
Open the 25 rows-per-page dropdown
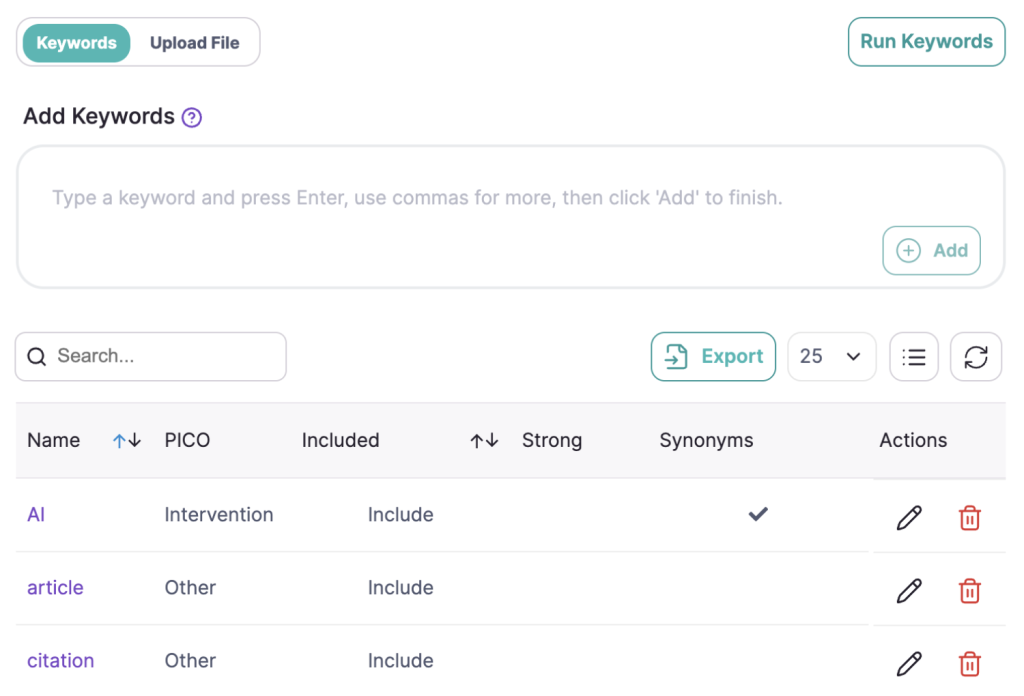click(x=832, y=357)
